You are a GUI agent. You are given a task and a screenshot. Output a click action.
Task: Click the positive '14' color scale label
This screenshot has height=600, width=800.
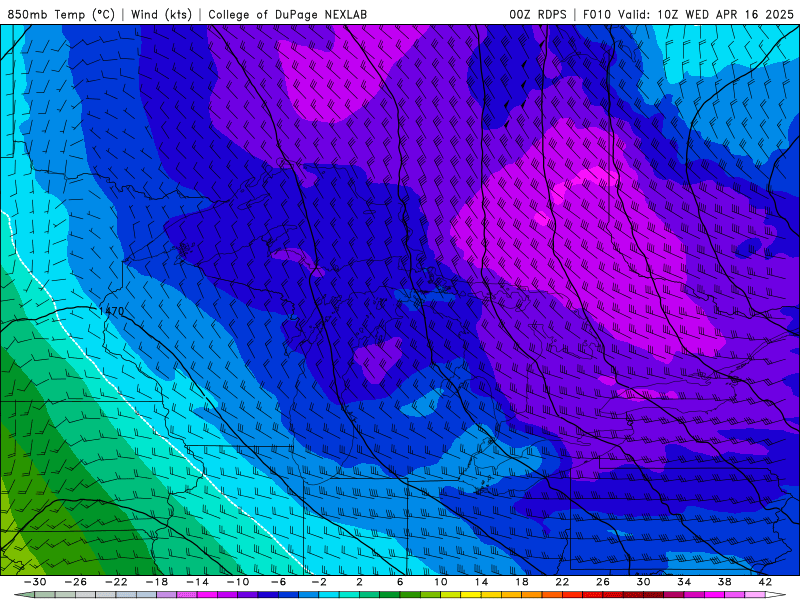coord(481,582)
